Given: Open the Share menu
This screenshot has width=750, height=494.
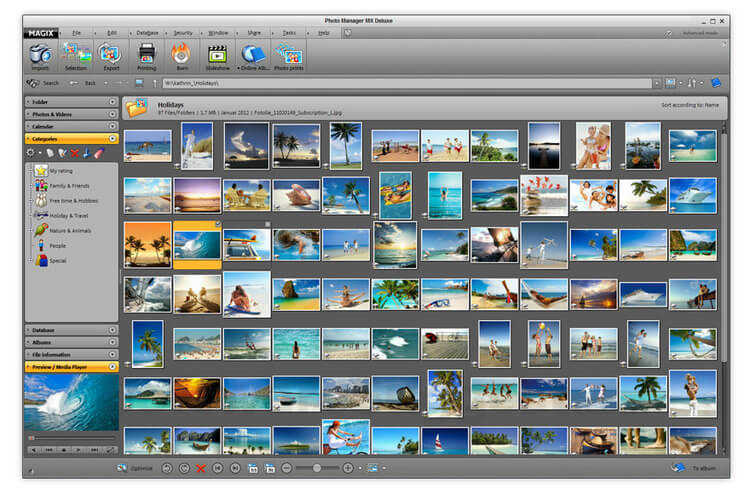Looking at the screenshot, I should click(254, 33).
